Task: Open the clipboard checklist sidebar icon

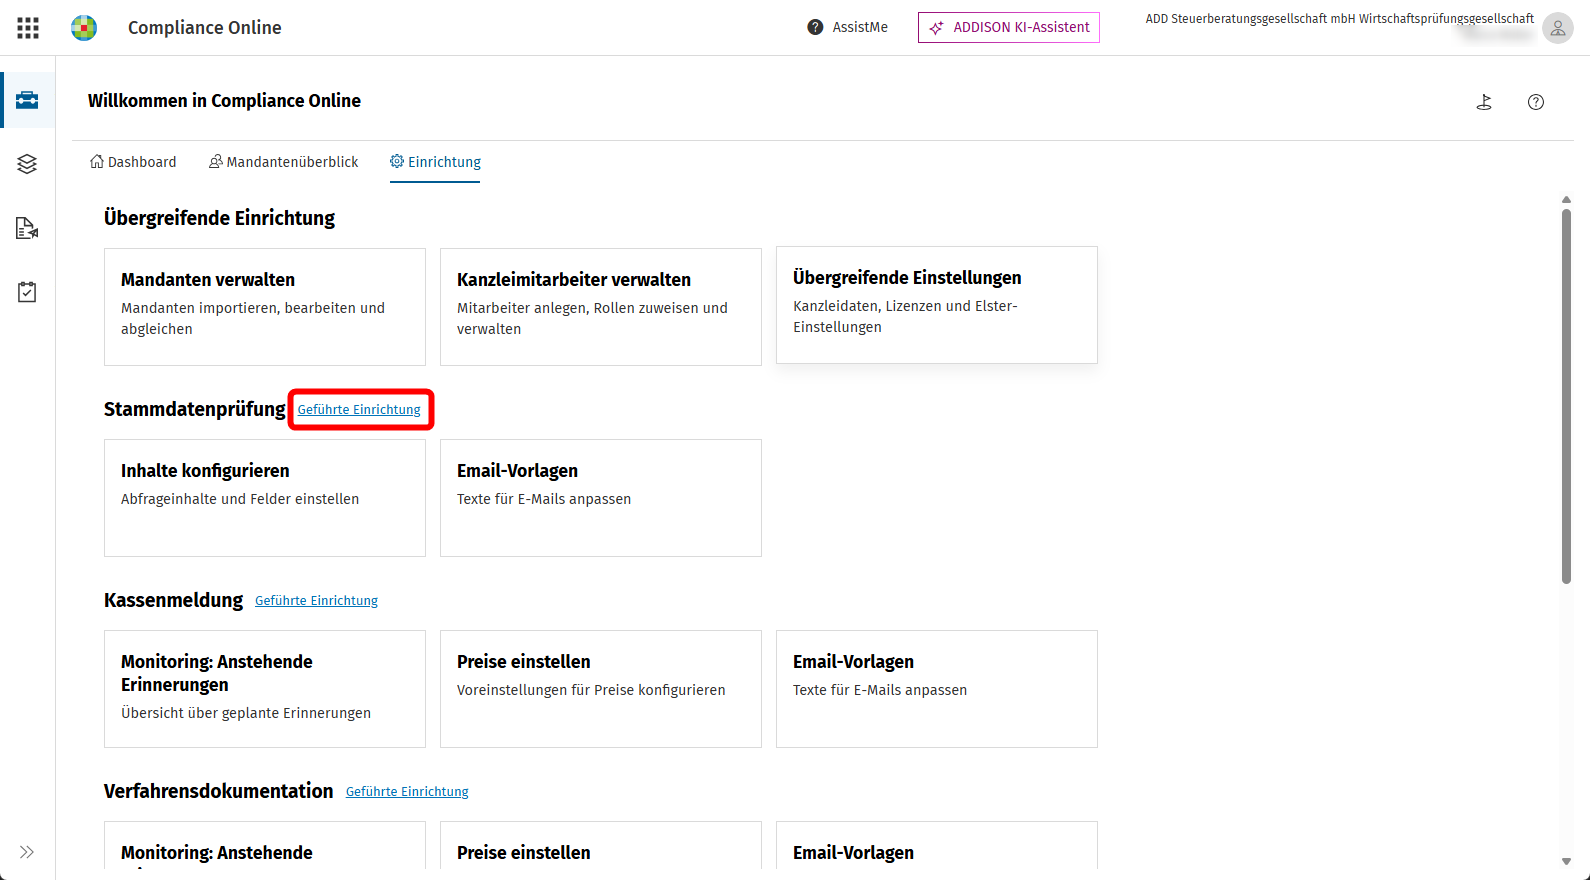Action: pos(27,292)
